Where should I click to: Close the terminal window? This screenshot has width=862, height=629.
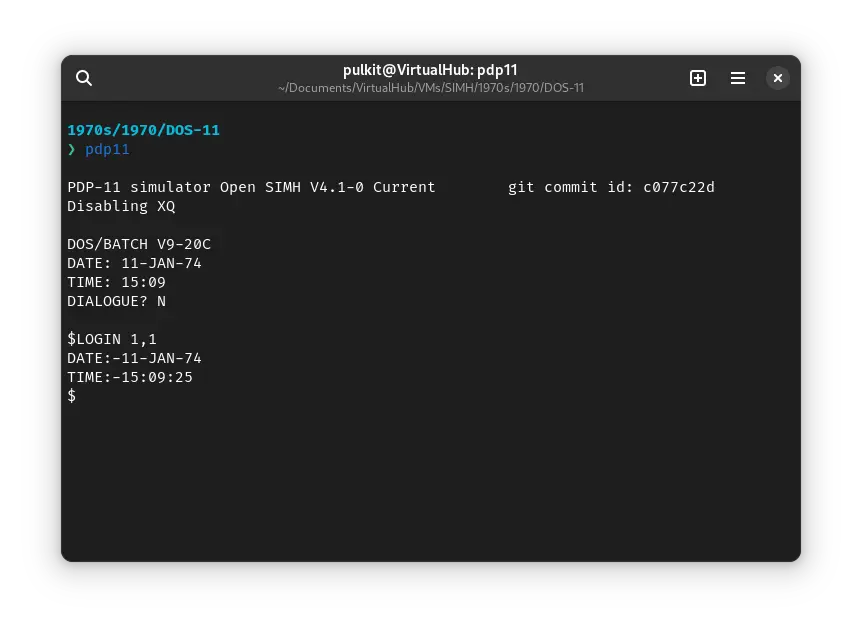pos(778,78)
